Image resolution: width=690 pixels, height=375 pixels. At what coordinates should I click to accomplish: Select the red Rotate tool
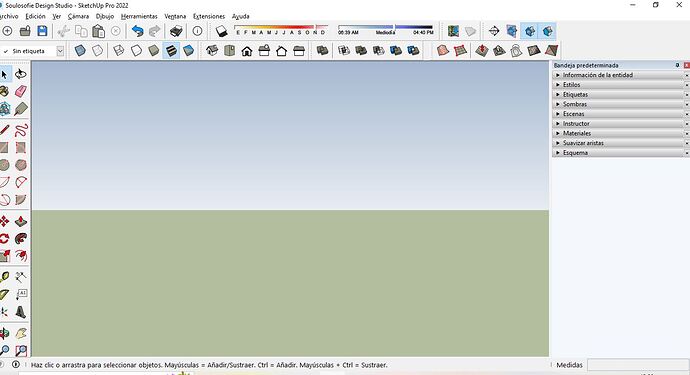[x=4, y=239]
